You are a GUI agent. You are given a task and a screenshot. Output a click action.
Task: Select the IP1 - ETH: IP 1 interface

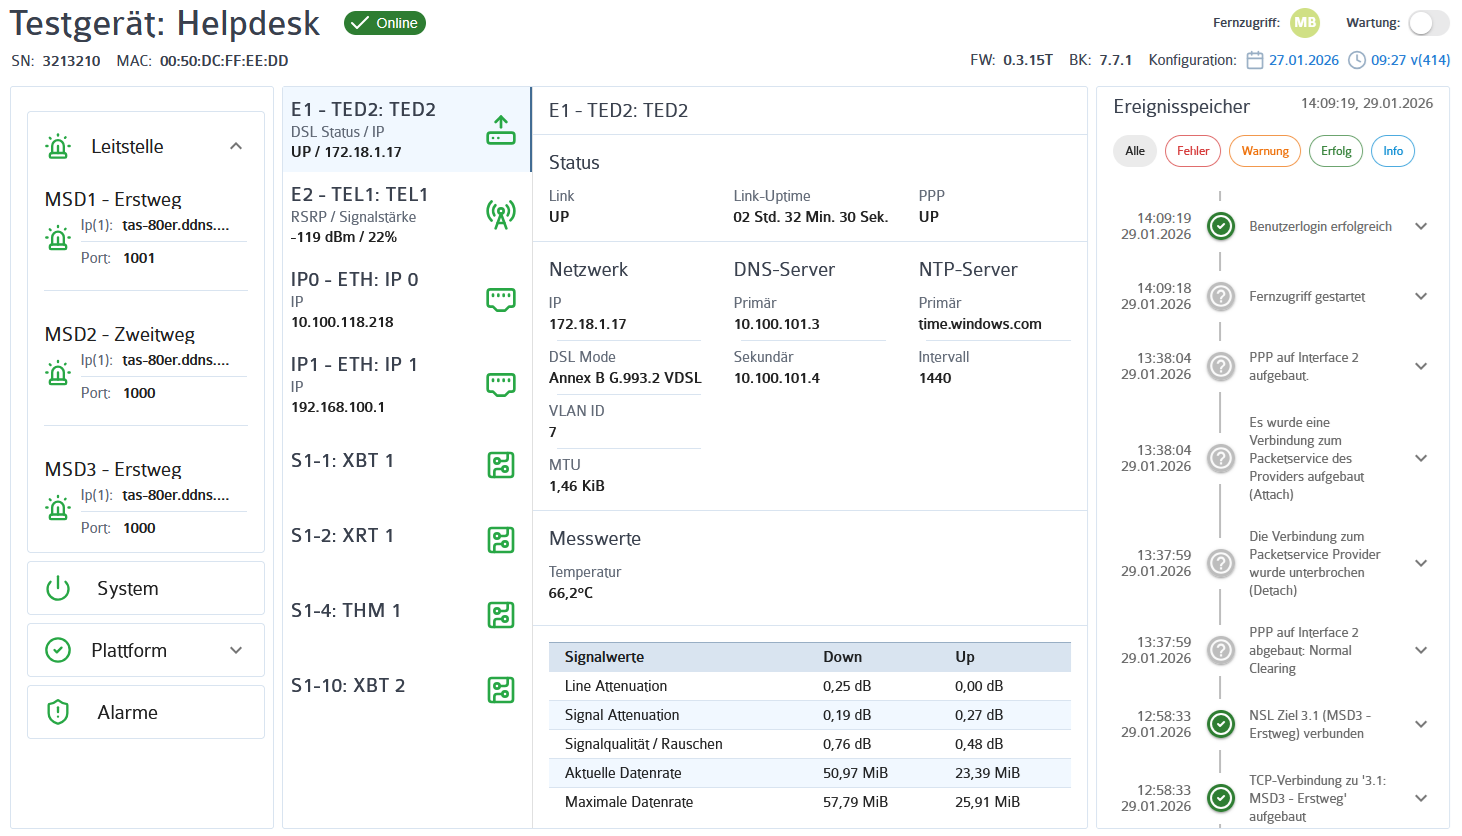[x=407, y=385]
